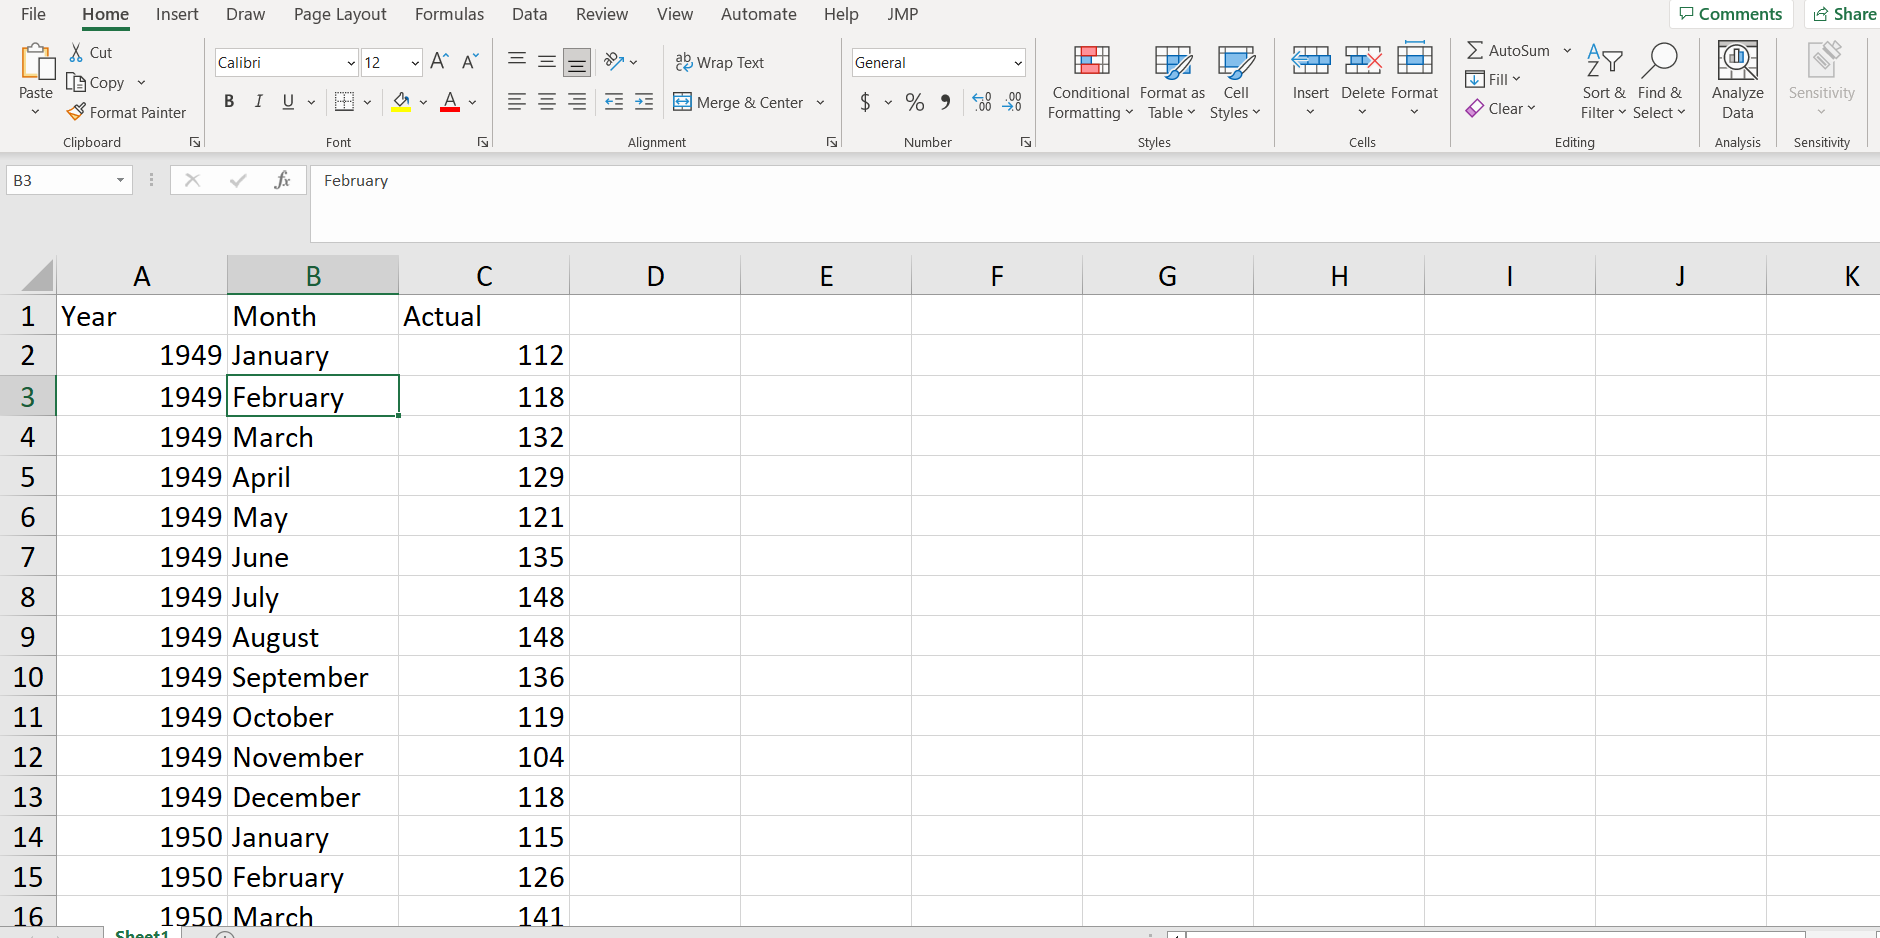
Task: Click the Increase Decimal icon
Action: 982,102
